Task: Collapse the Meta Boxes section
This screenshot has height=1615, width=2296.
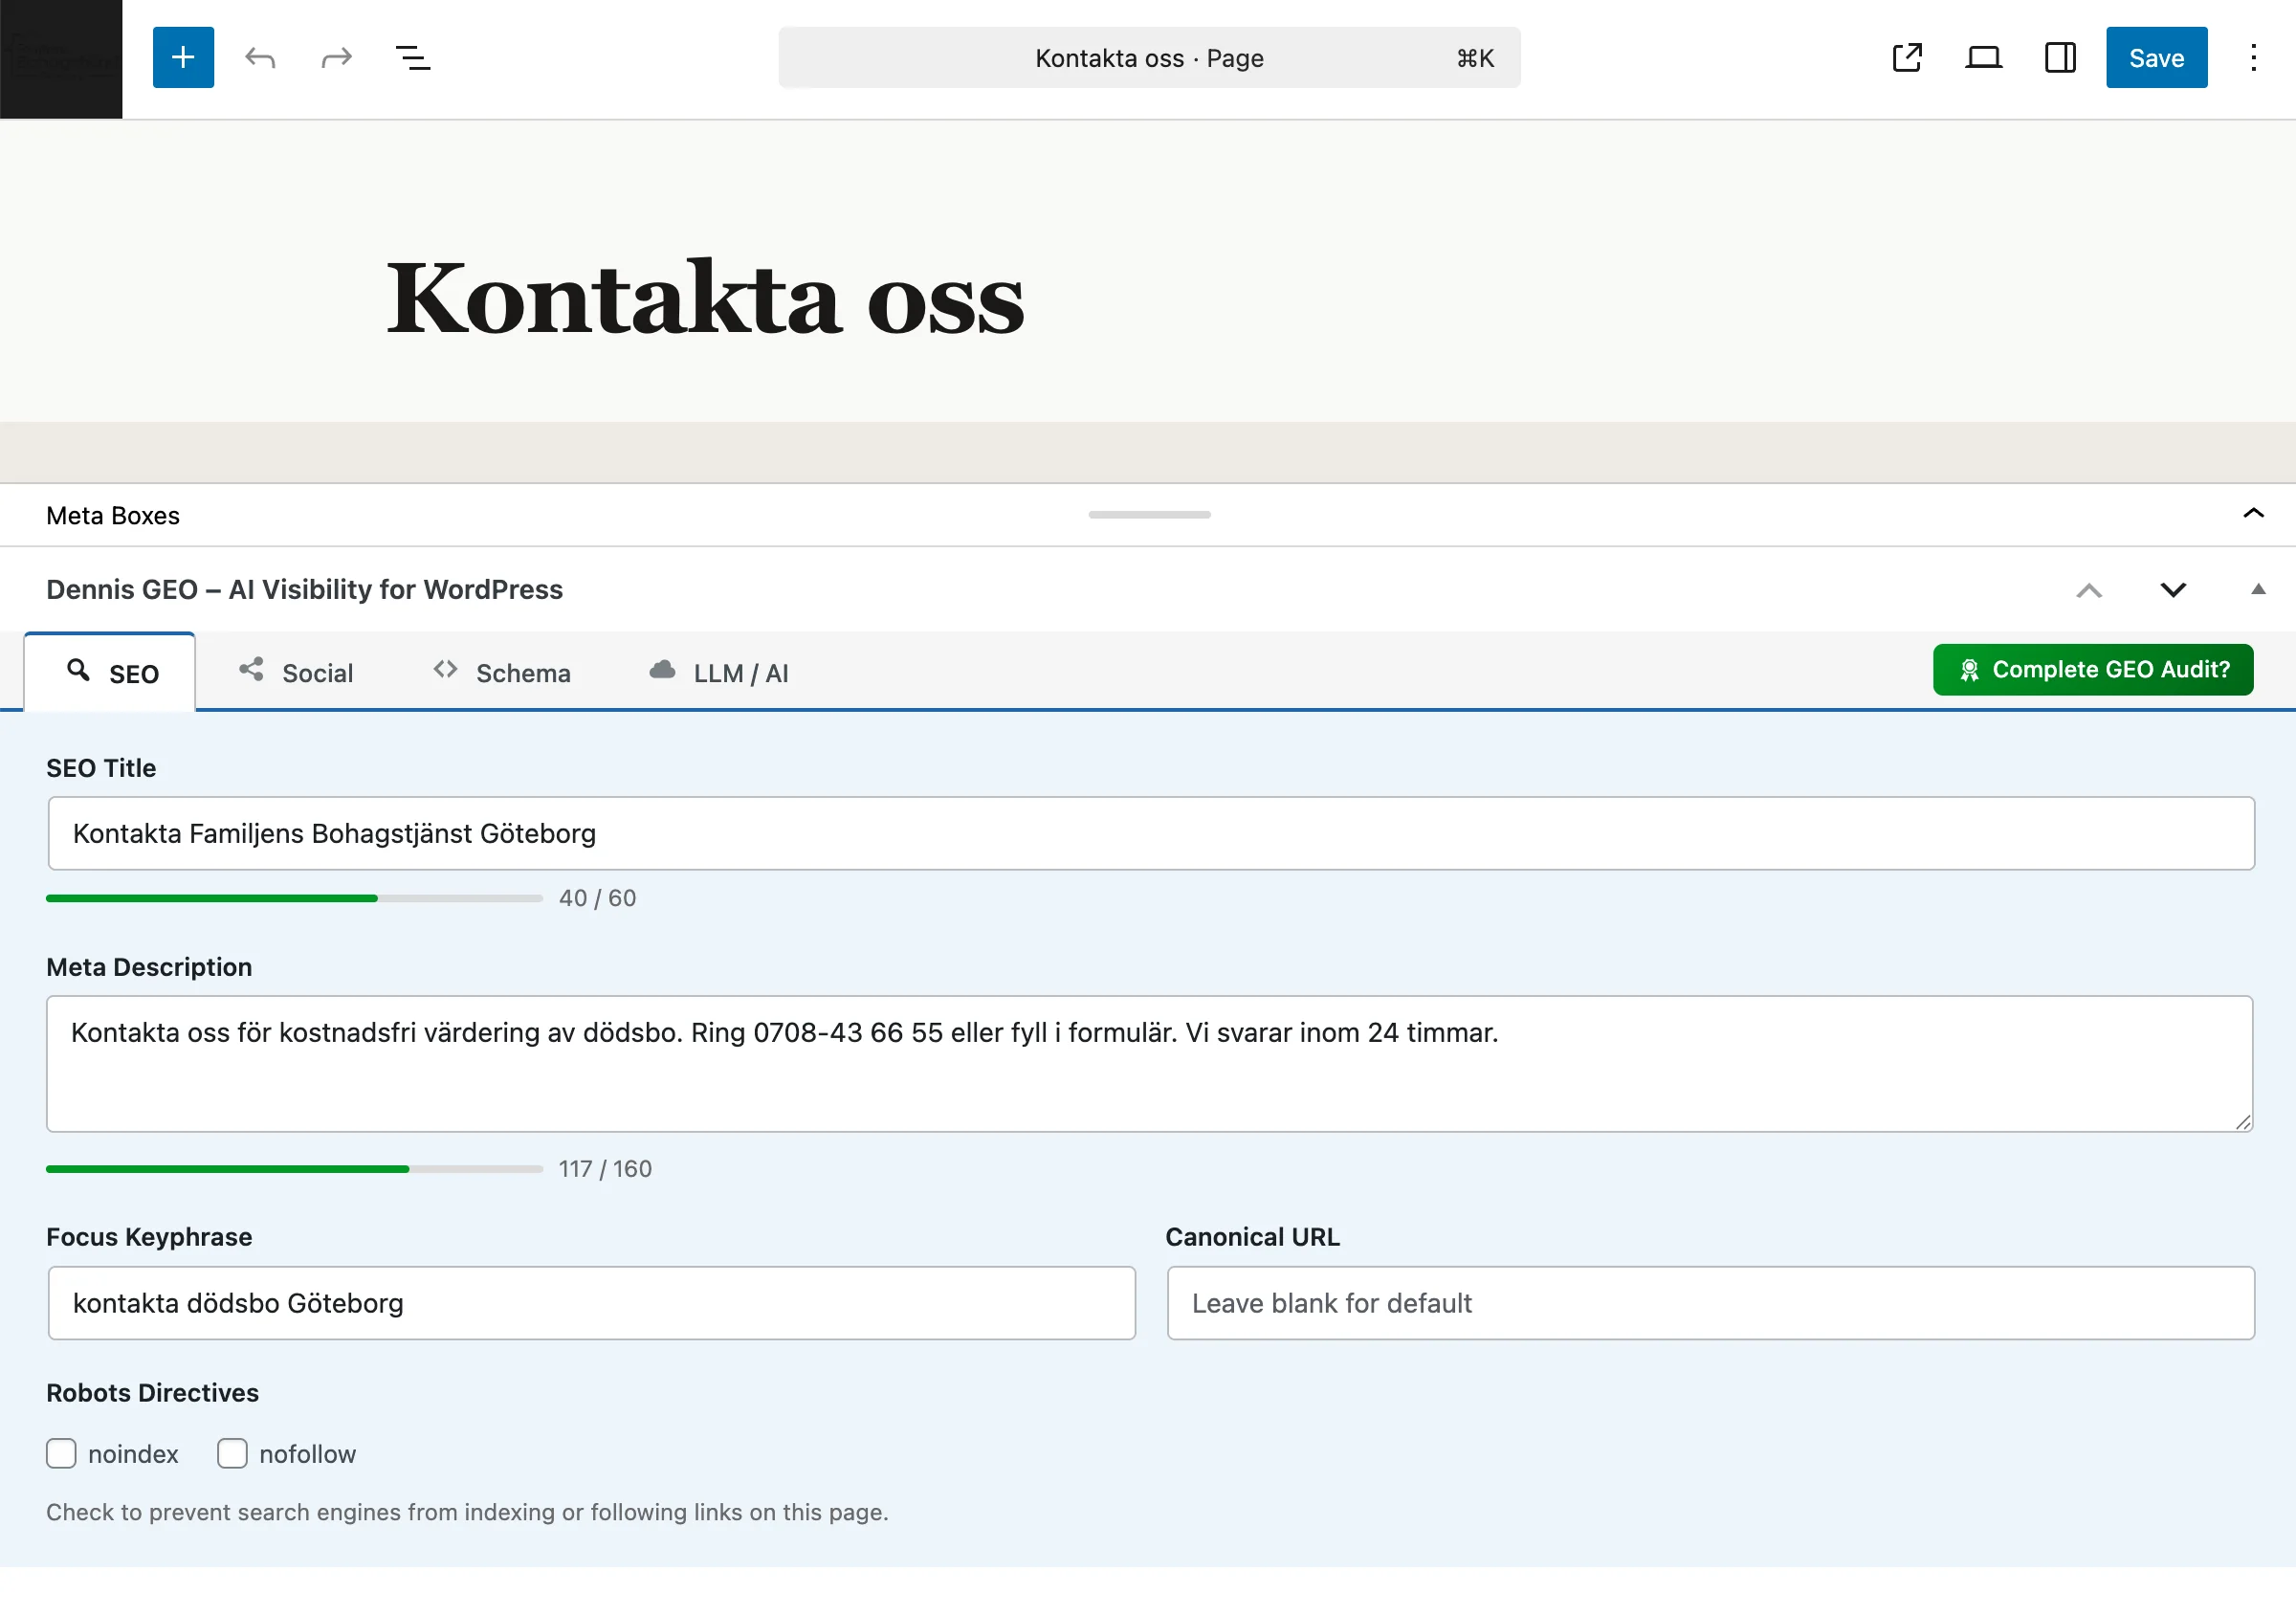Action: [x=2252, y=514]
